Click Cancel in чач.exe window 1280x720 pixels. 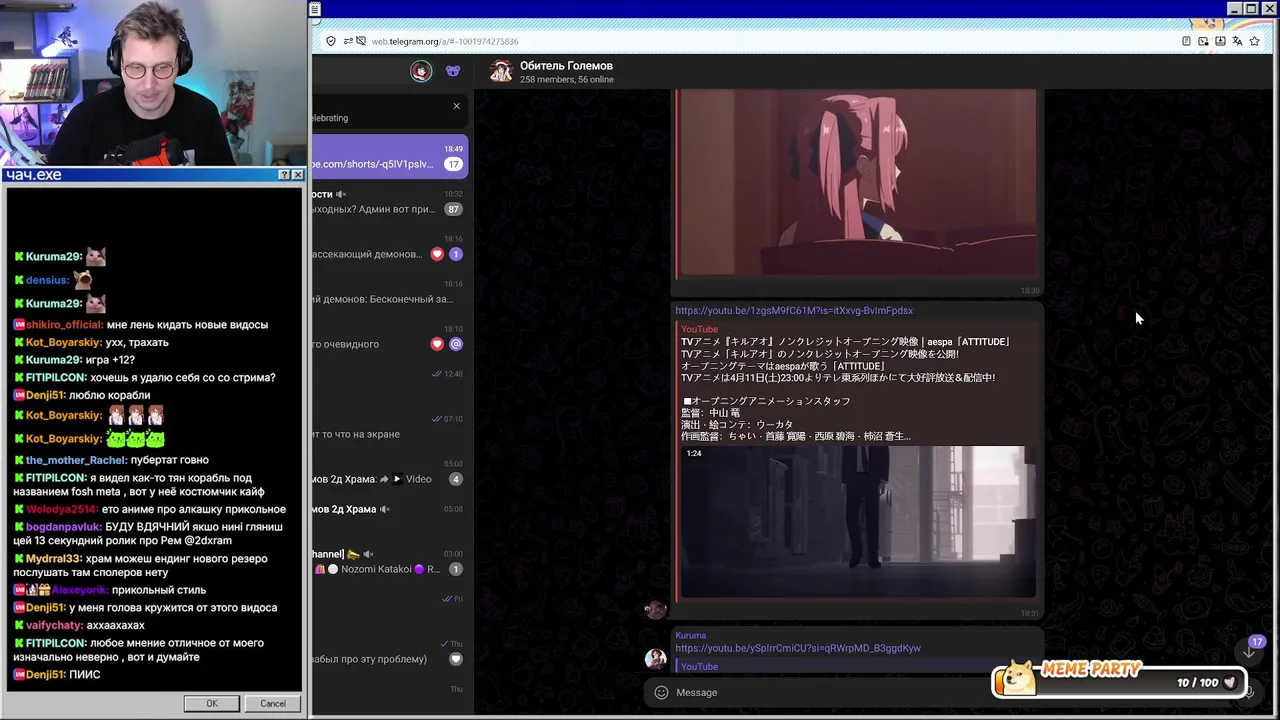[x=273, y=703]
